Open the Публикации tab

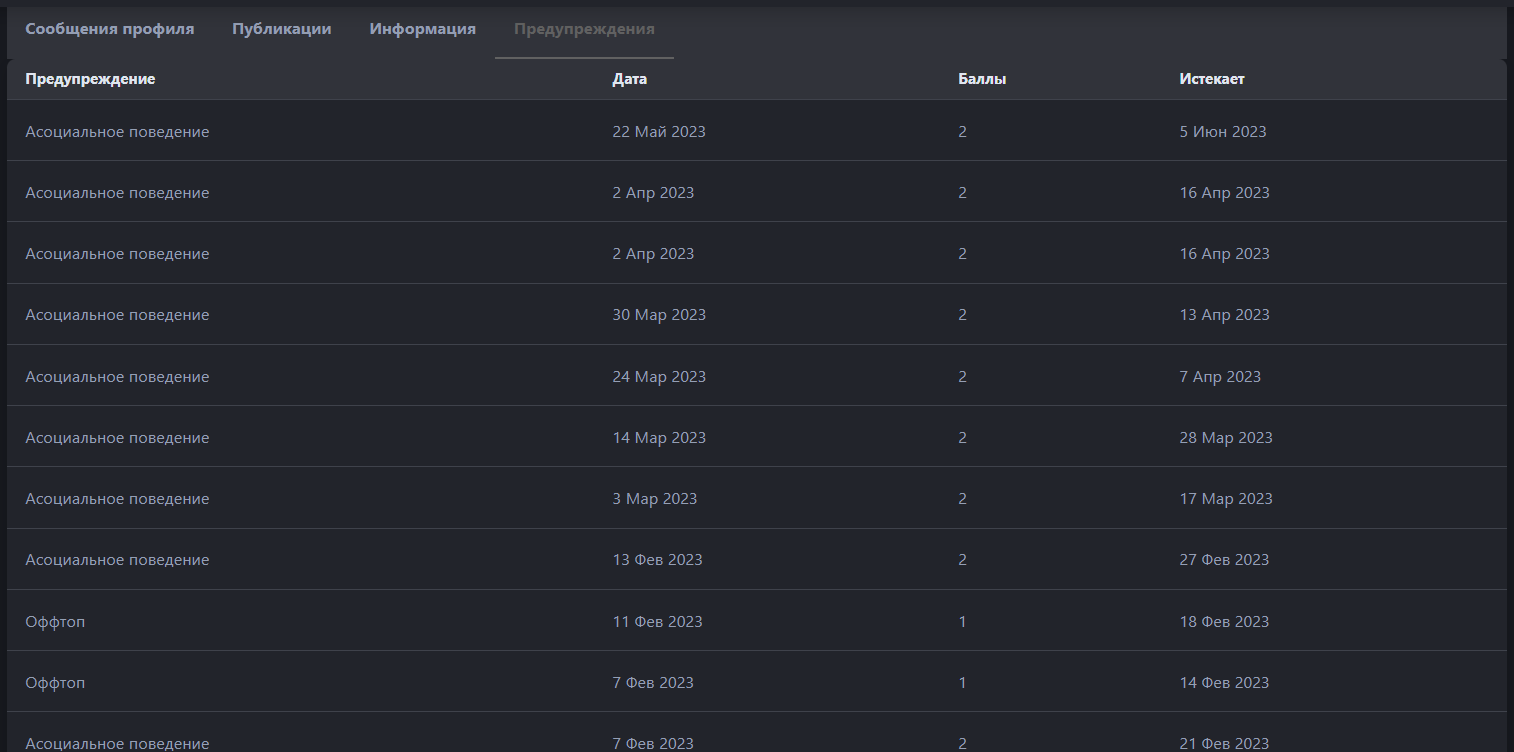tap(282, 29)
